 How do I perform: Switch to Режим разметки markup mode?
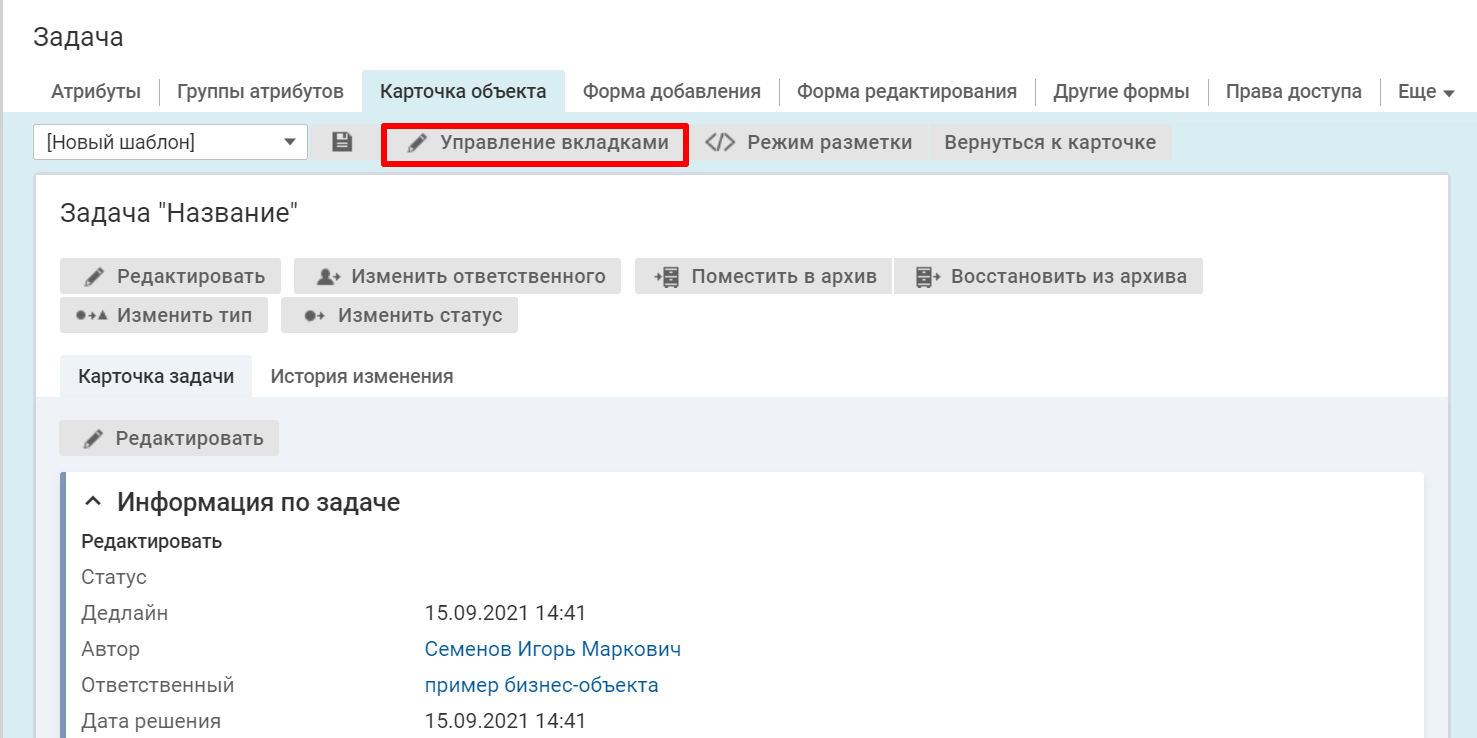coord(809,143)
